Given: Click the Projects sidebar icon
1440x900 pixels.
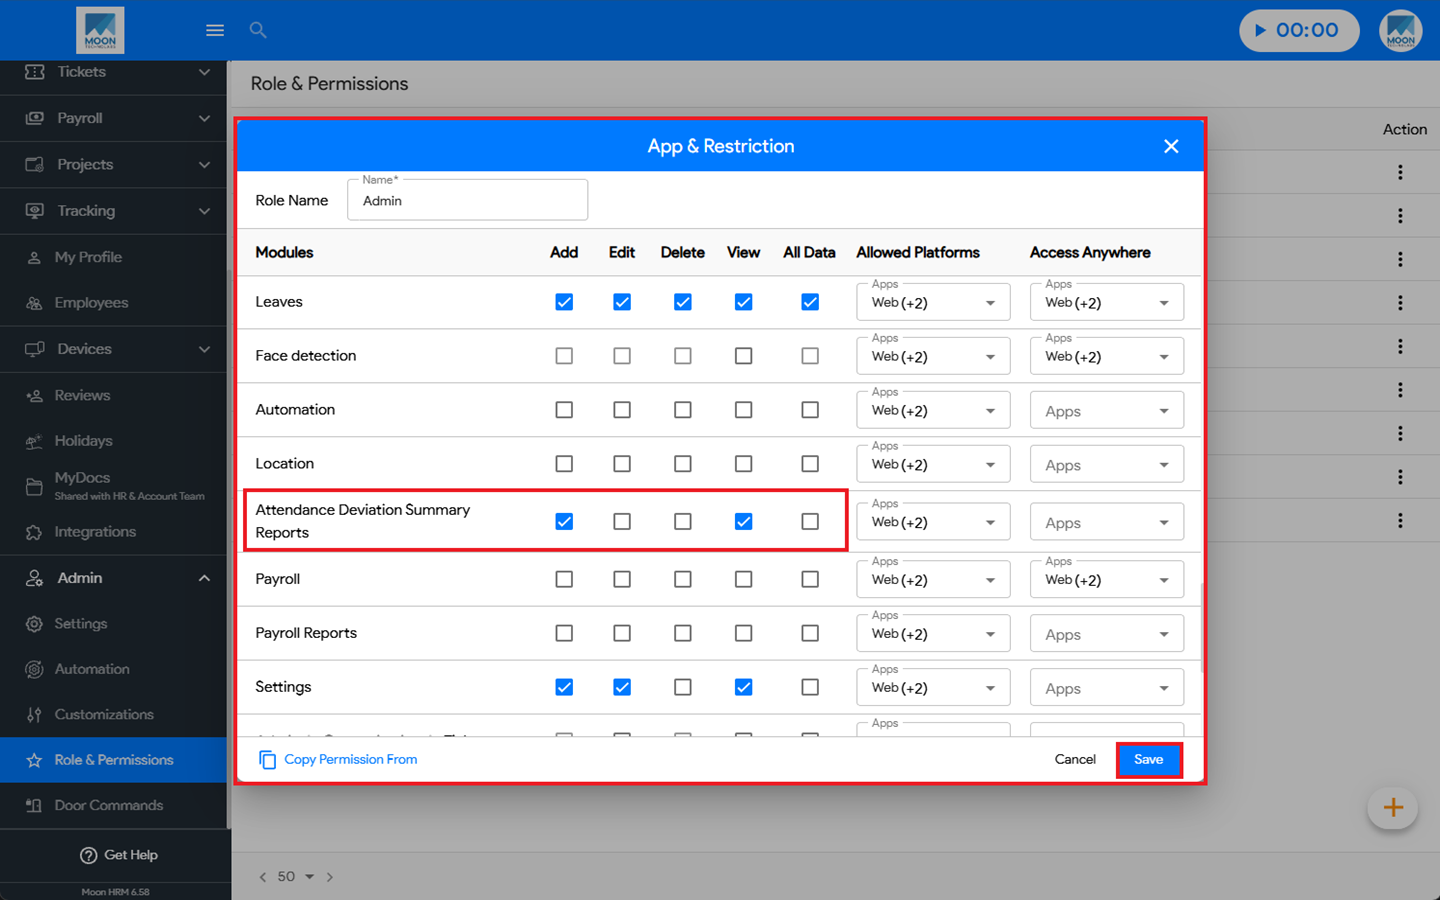Looking at the screenshot, I should 35,164.
